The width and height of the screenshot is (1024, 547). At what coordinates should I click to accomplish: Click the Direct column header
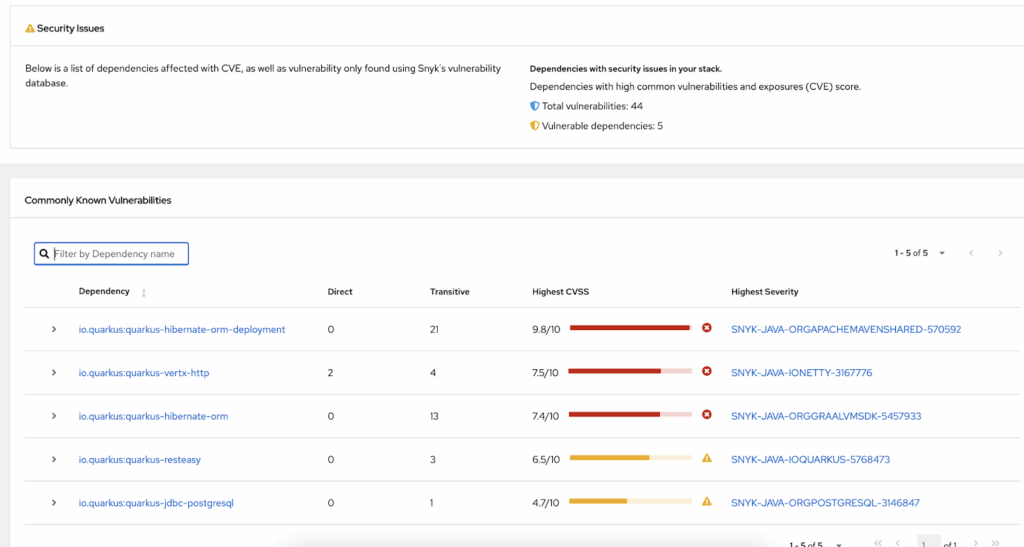[x=340, y=292]
